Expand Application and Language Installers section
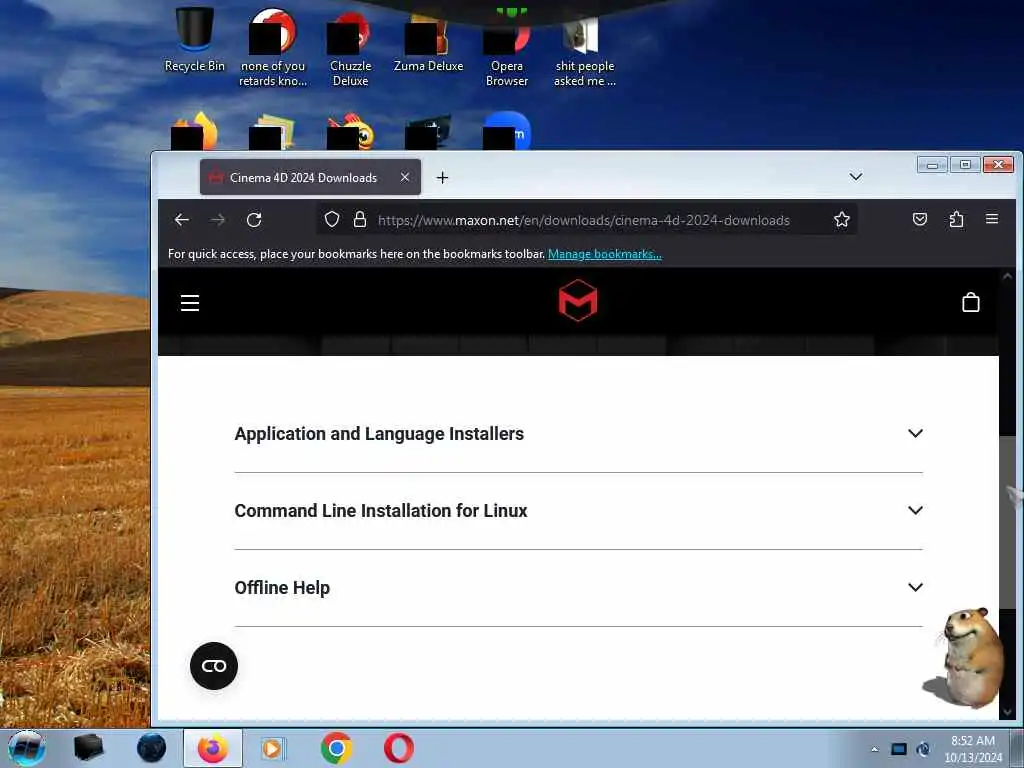 coord(915,433)
